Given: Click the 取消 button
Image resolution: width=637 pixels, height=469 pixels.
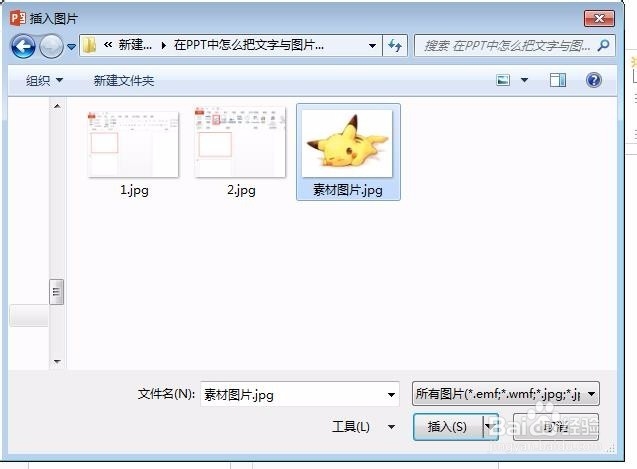Looking at the screenshot, I should click(x=556, y=427).
